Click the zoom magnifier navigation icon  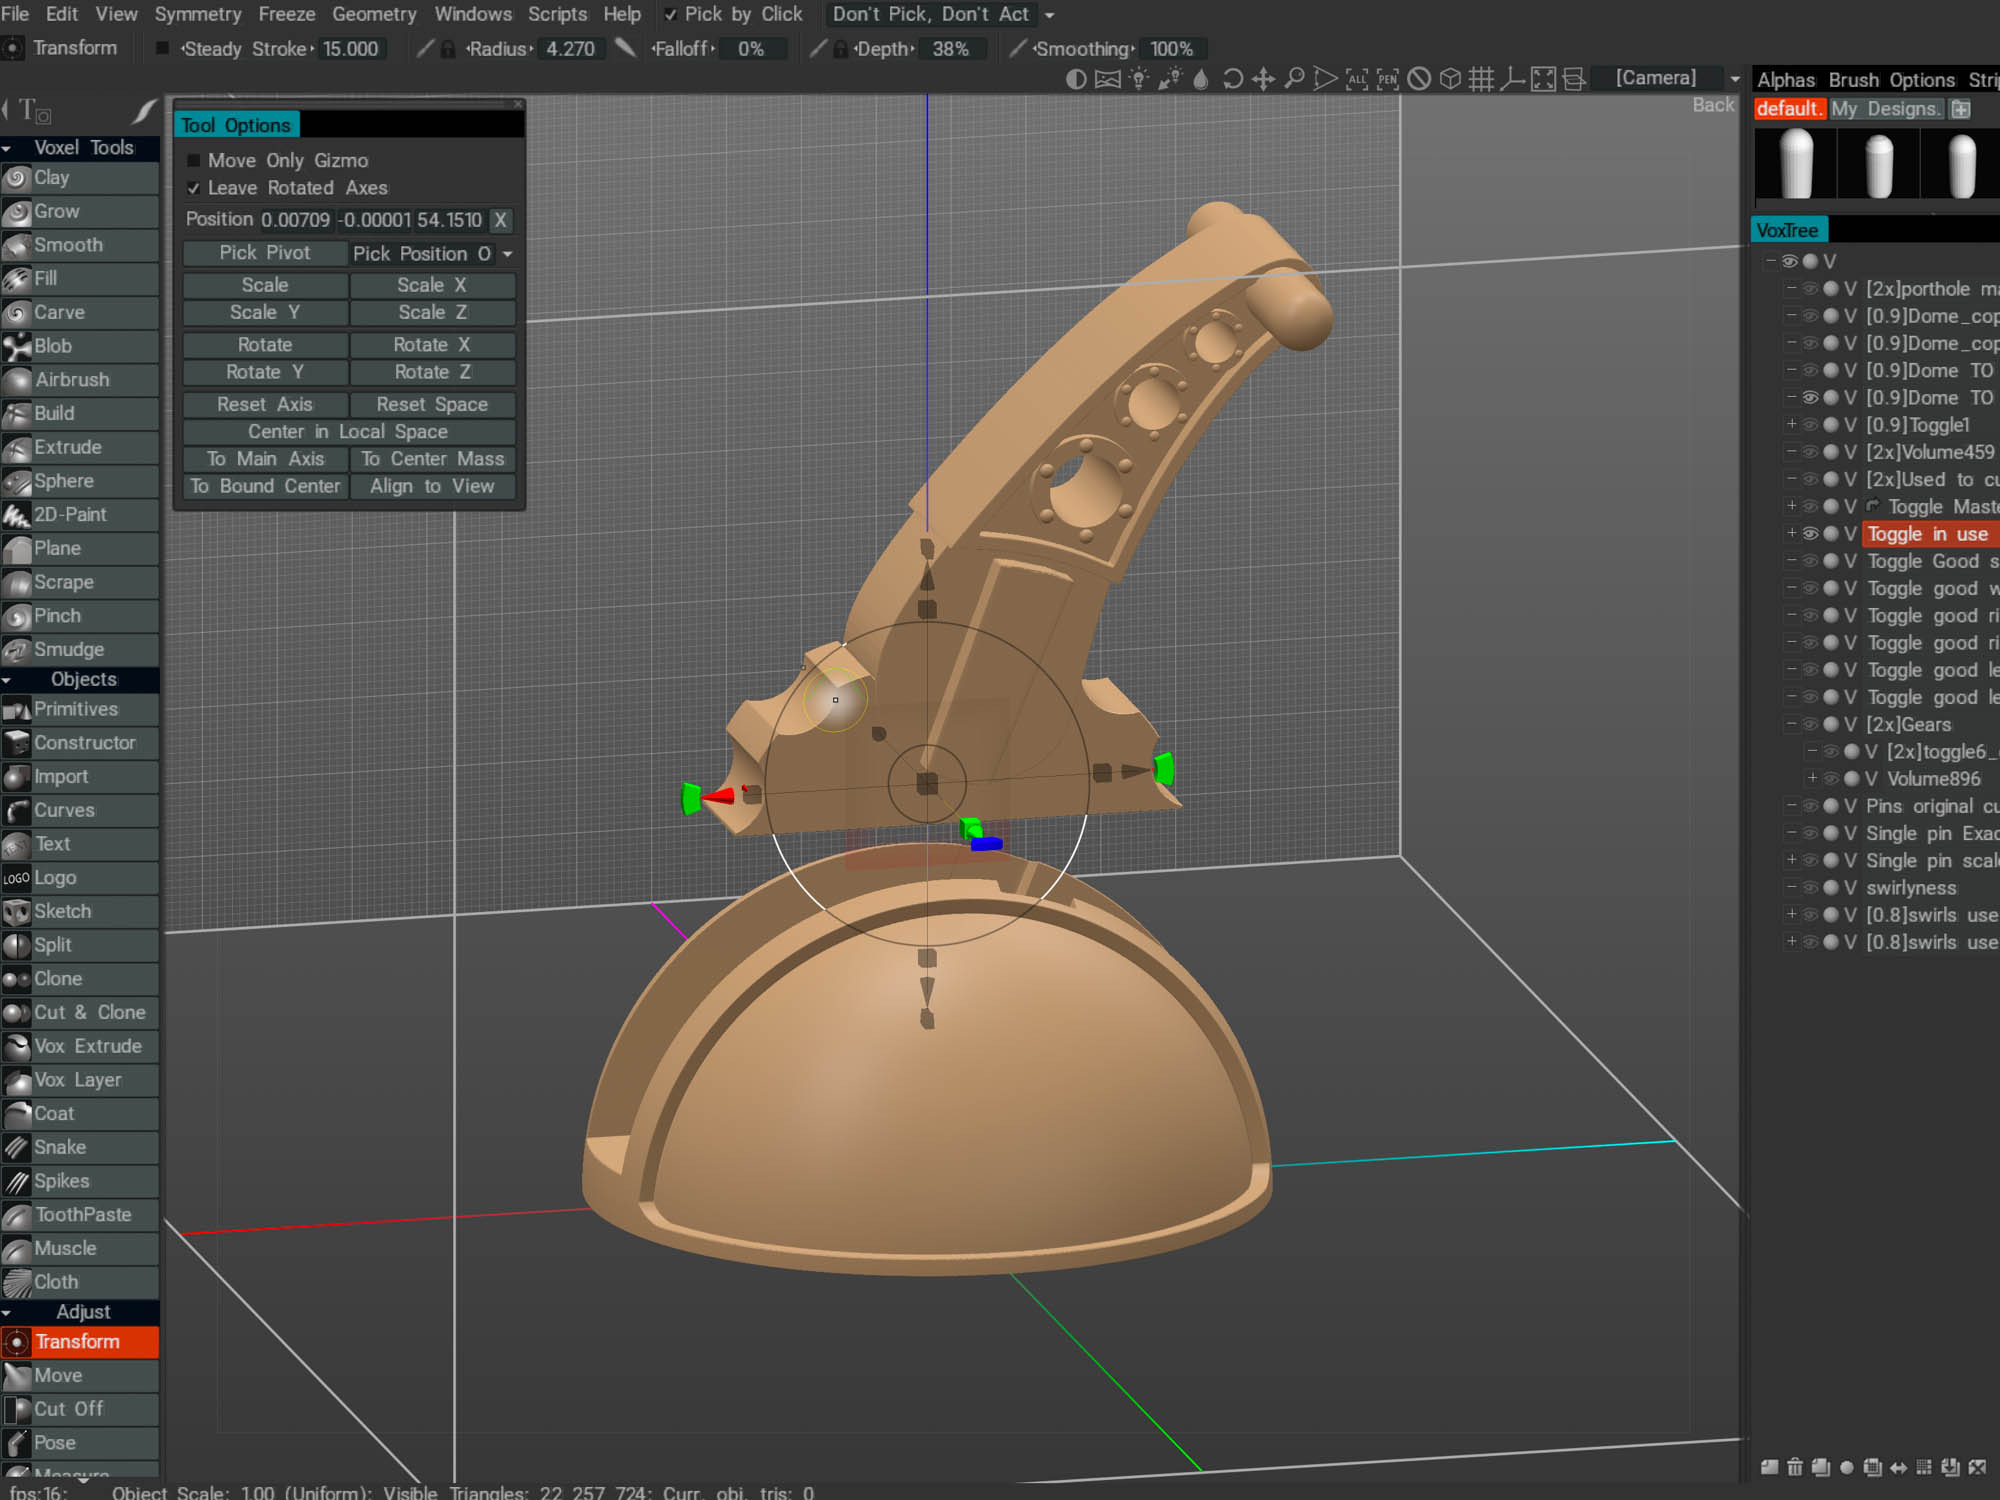click(x=1295, y=79)
